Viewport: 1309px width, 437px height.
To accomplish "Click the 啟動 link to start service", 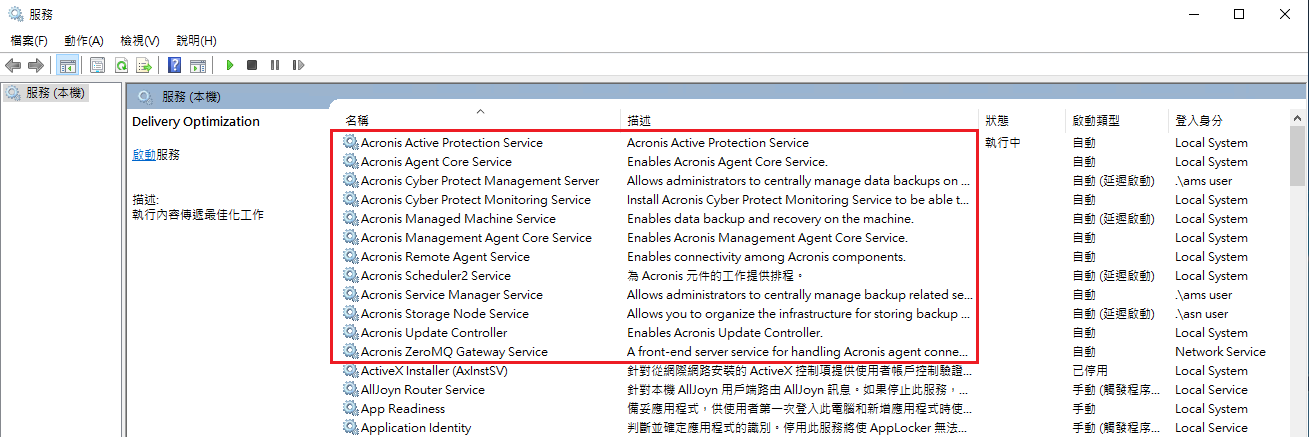I will [144, 155].
